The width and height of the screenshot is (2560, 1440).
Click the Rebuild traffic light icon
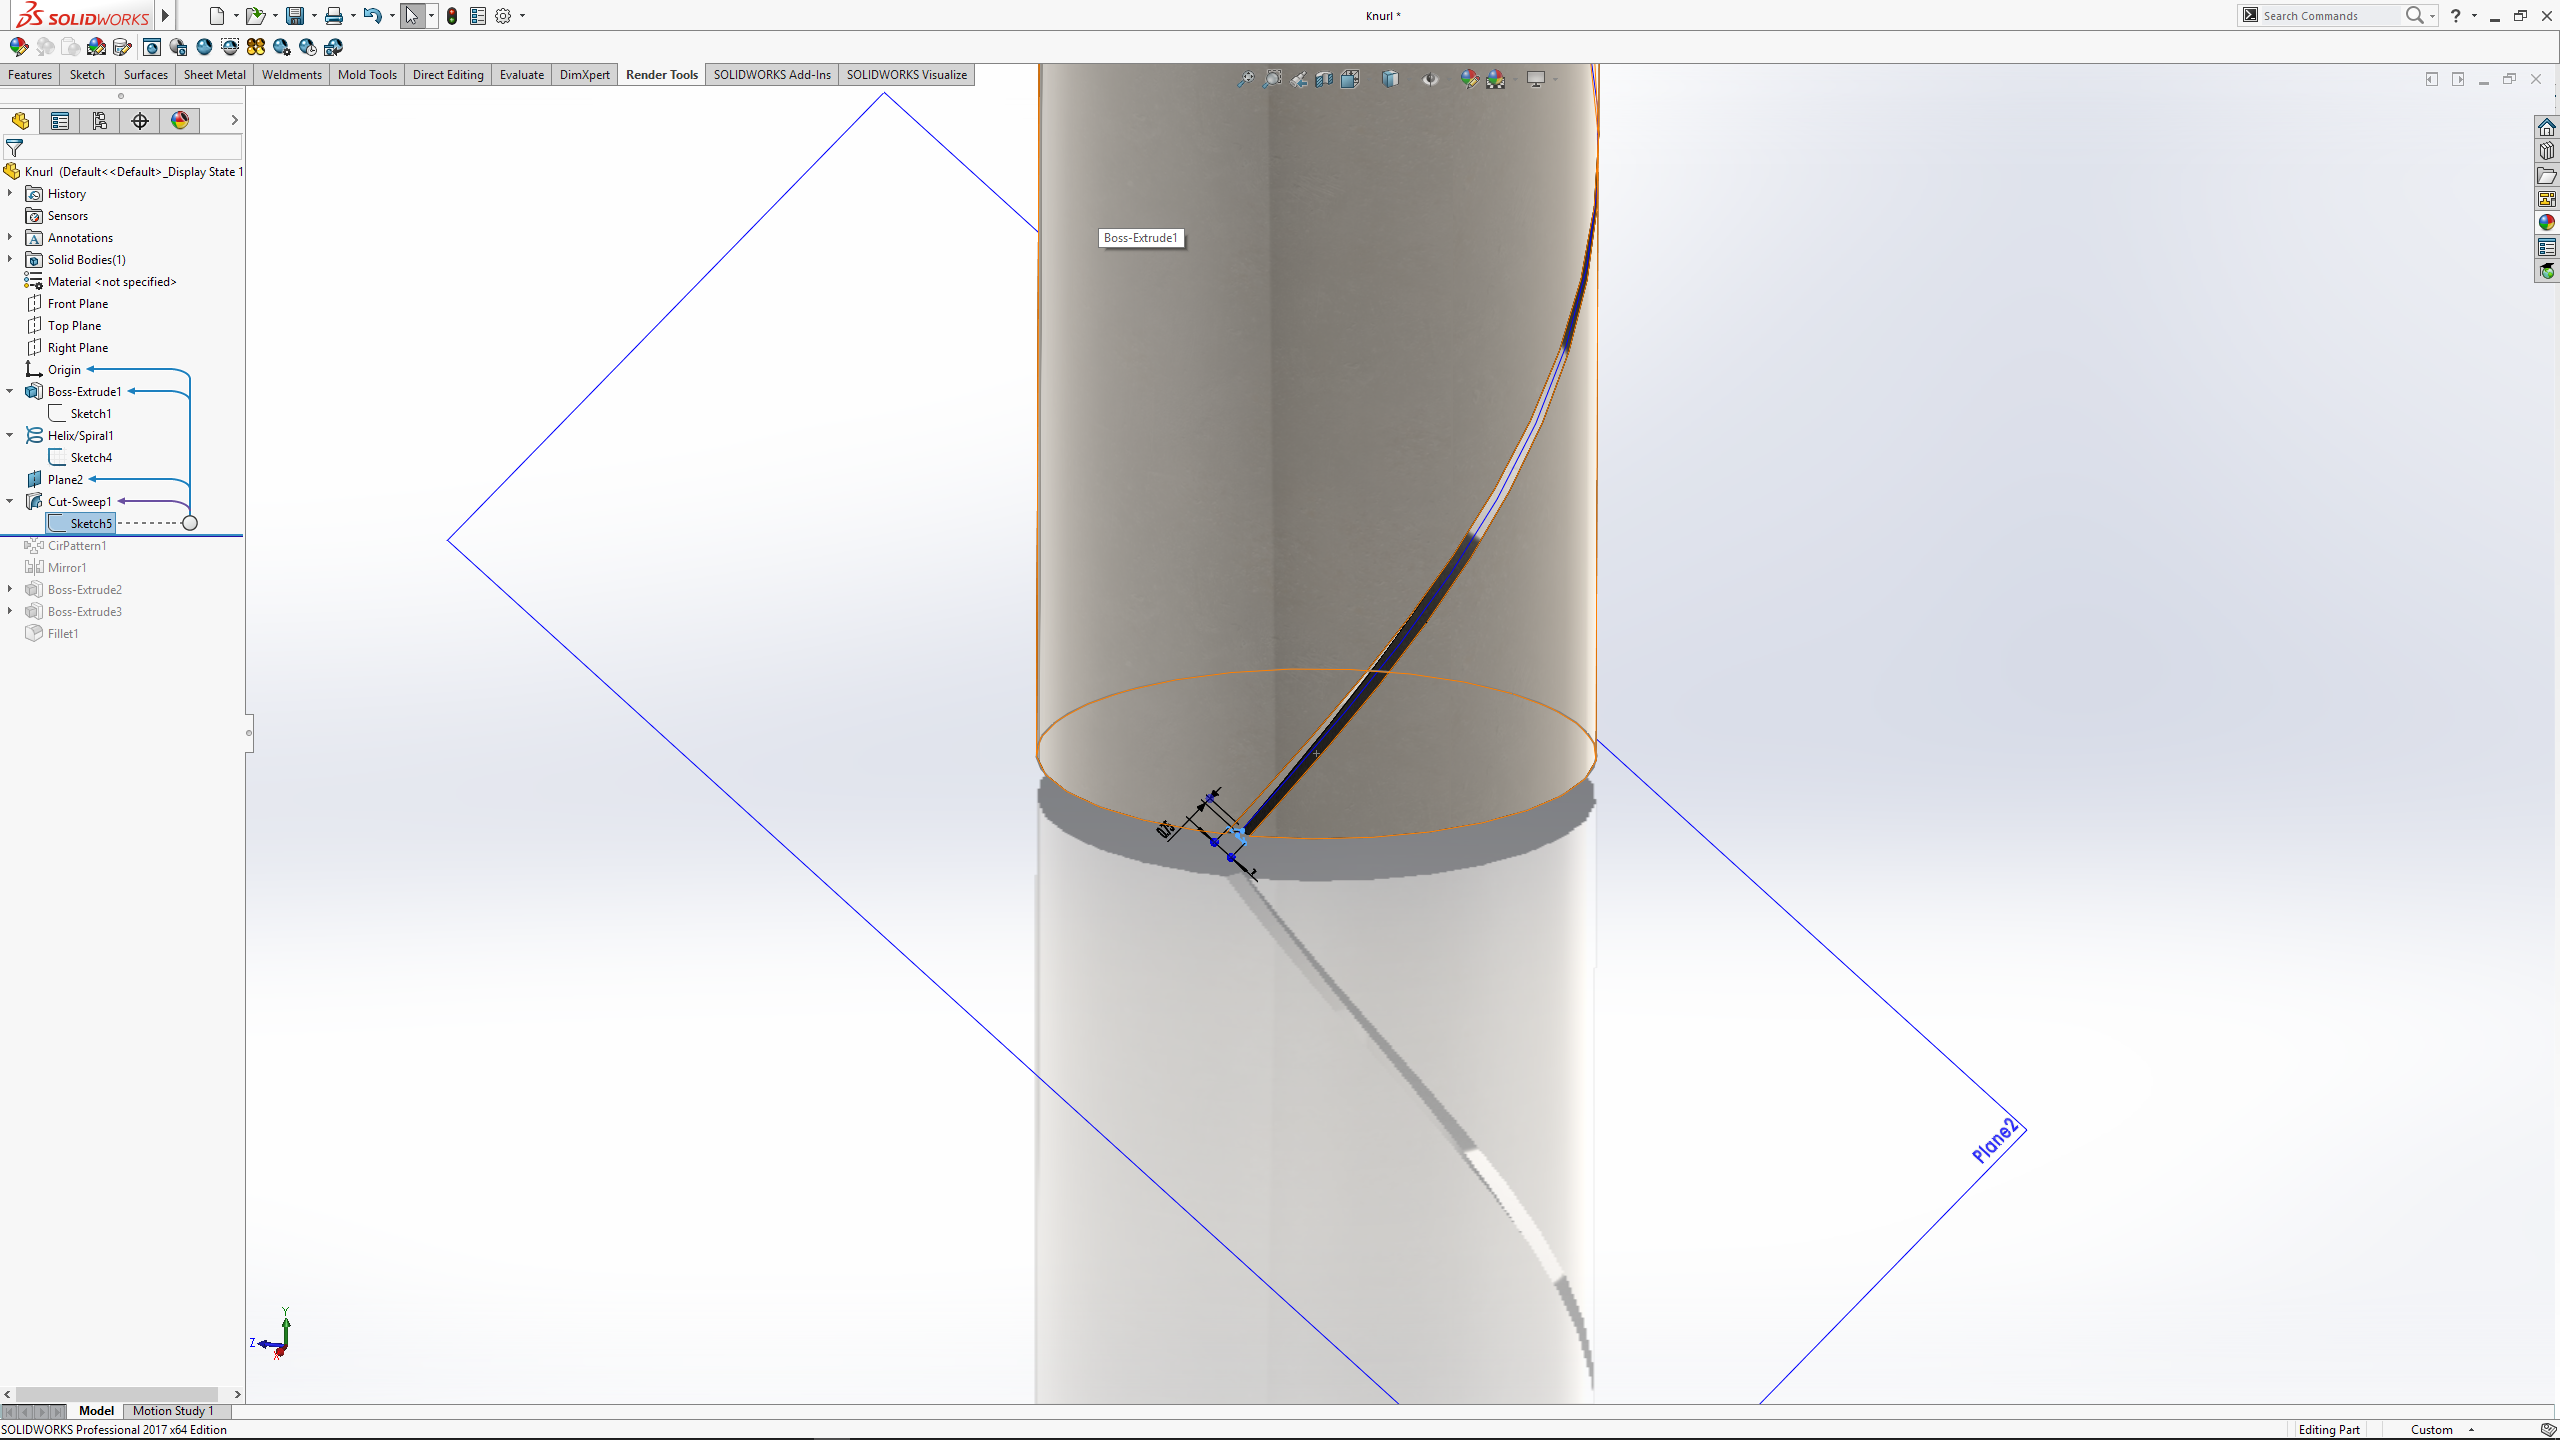click(452, 16)
